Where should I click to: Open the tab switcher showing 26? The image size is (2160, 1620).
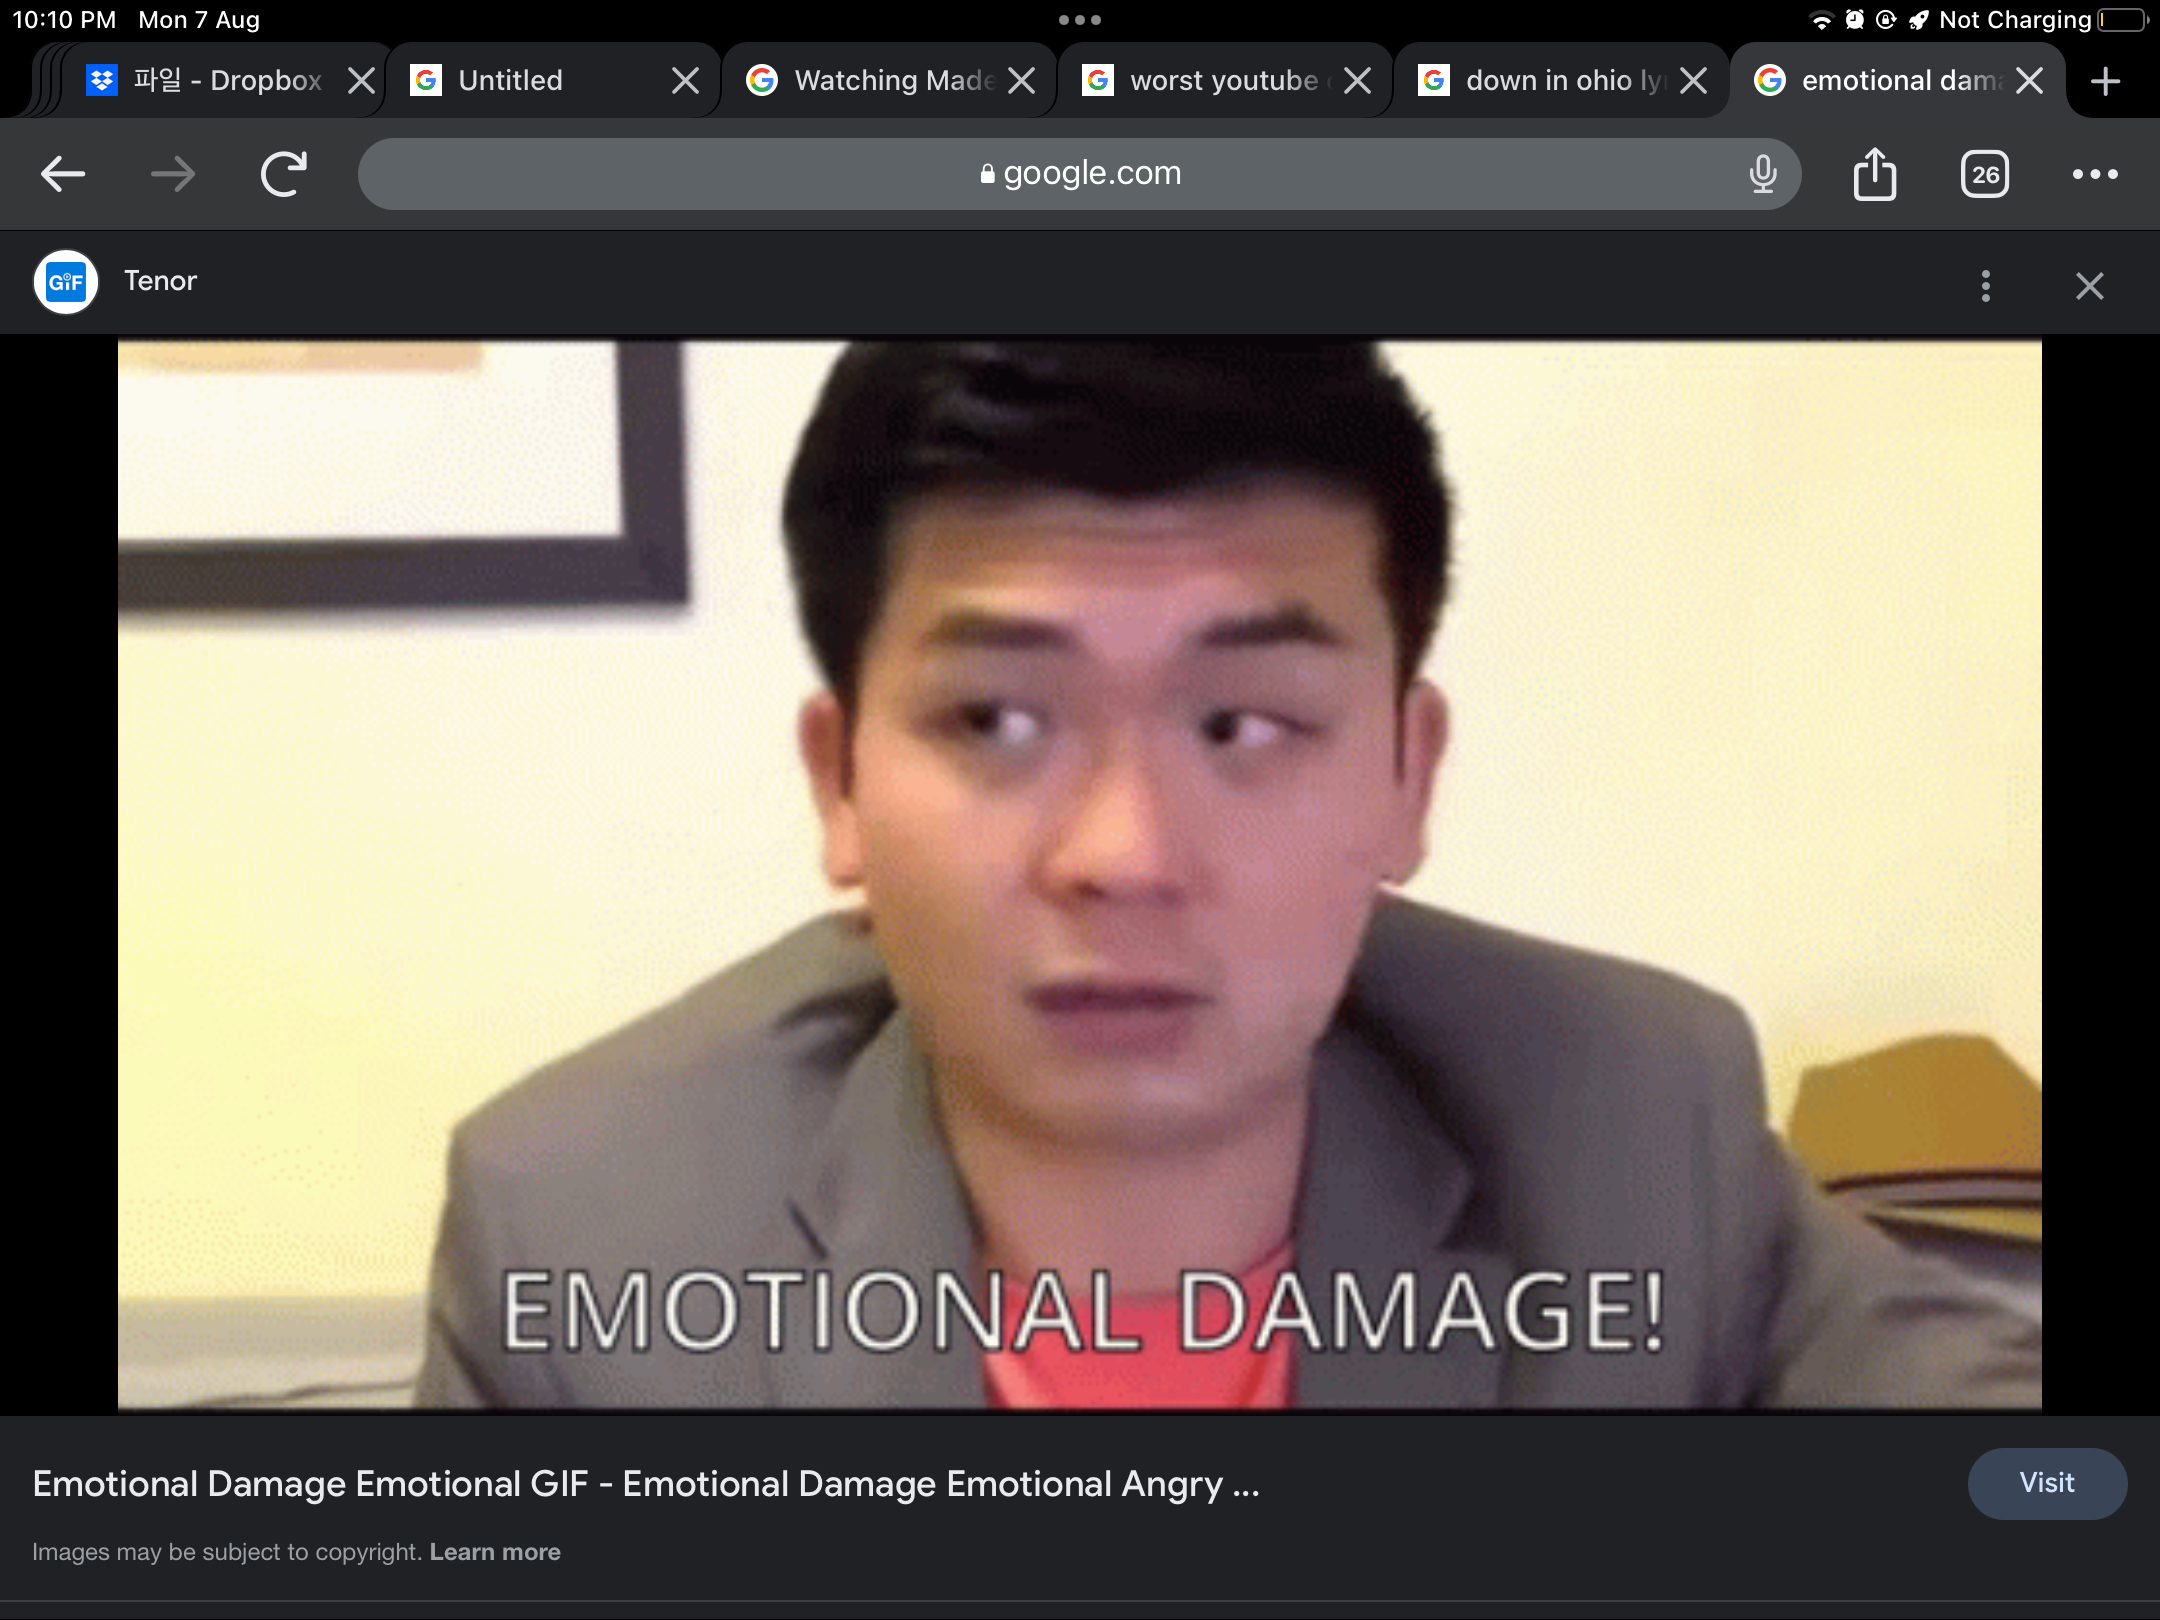tap(1984, 174)
